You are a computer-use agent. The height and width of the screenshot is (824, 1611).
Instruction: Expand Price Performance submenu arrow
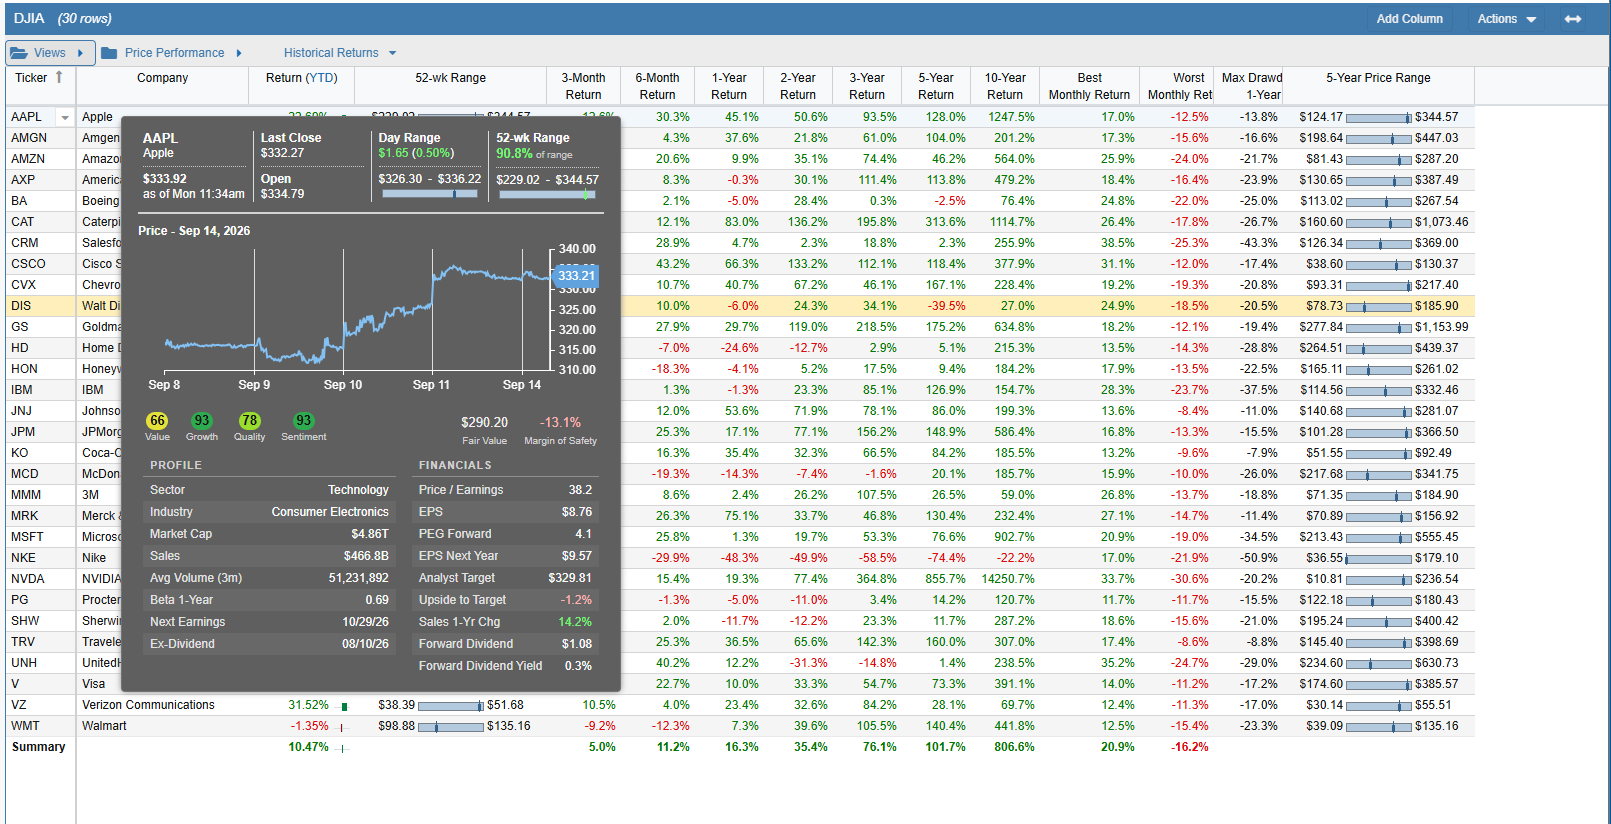tap(239, 53)
